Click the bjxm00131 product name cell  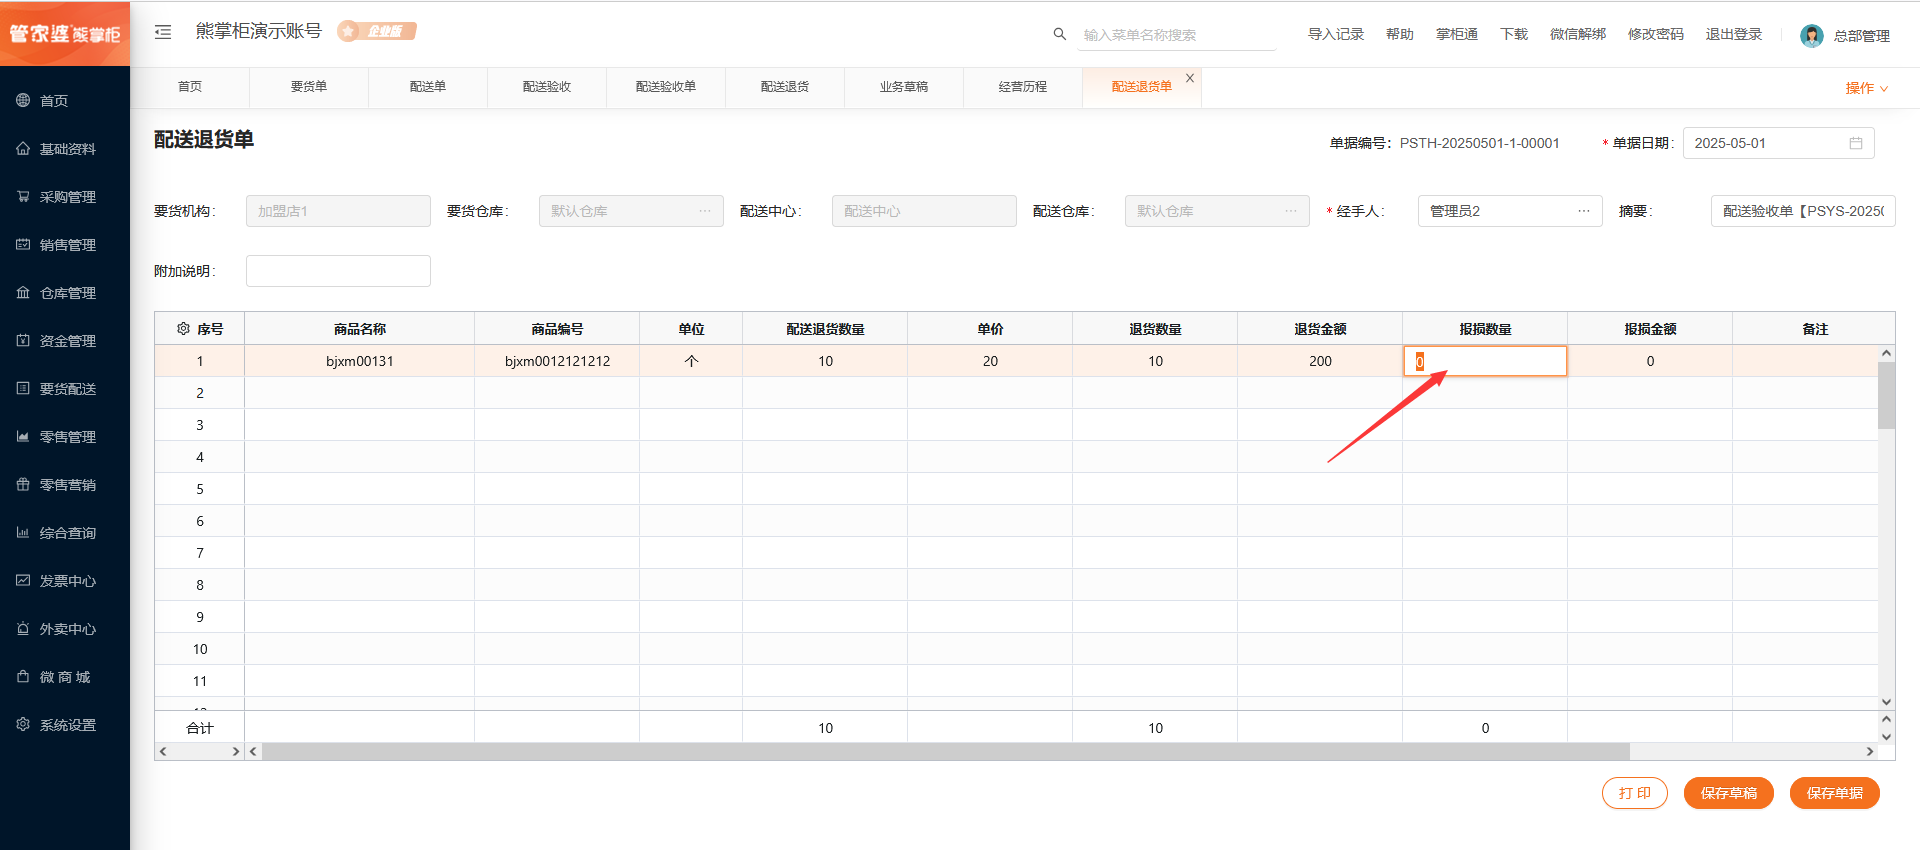pyautogui.click(x=360, y=361)
